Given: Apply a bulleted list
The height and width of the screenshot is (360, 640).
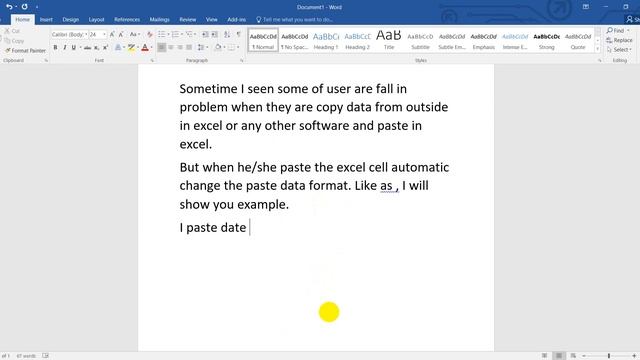Looking at the screenshot, I should tap(162, 35).
